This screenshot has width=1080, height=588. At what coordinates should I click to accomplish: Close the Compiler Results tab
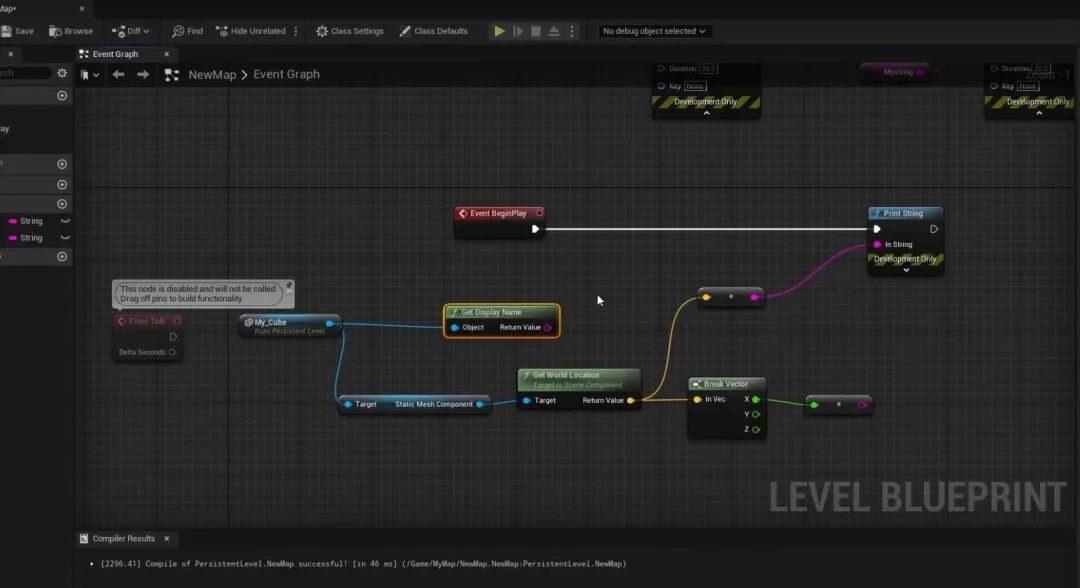point(167,538)
